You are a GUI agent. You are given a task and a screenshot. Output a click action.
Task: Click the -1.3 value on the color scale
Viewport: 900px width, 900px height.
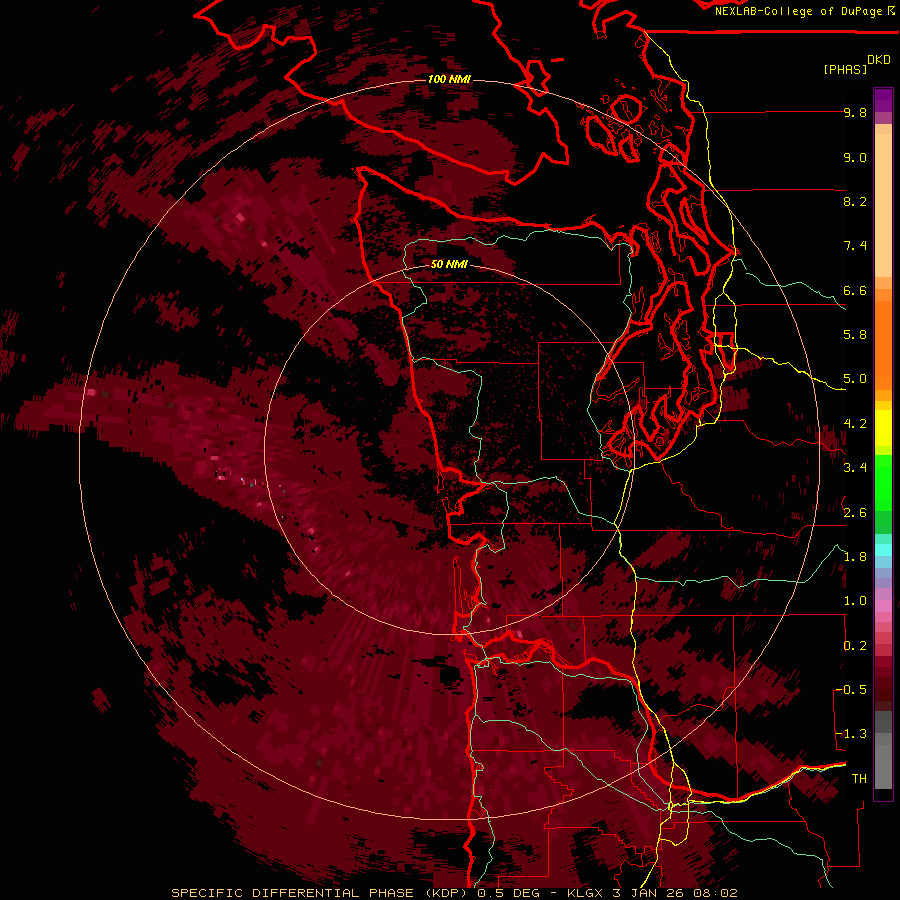click(x=851, y=734)
